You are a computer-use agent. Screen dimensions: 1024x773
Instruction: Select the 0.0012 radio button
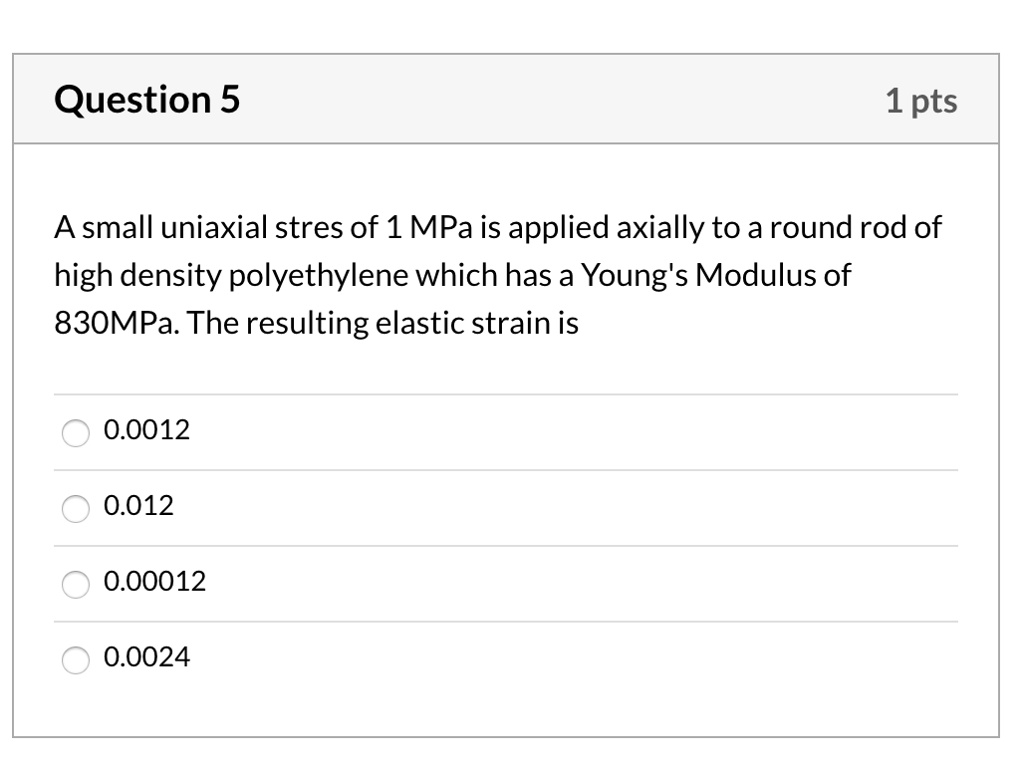(x=76, y=432)
